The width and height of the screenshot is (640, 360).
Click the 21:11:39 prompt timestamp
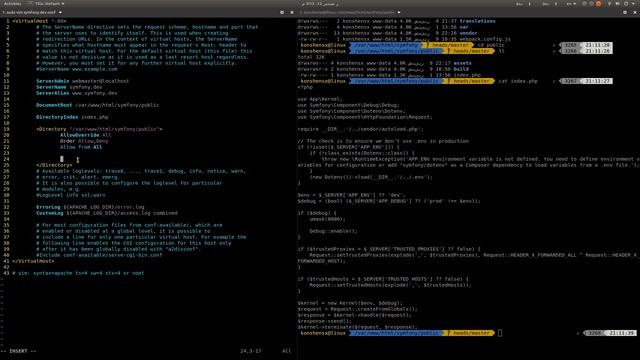pyautogui.click(x=622, y=333)
